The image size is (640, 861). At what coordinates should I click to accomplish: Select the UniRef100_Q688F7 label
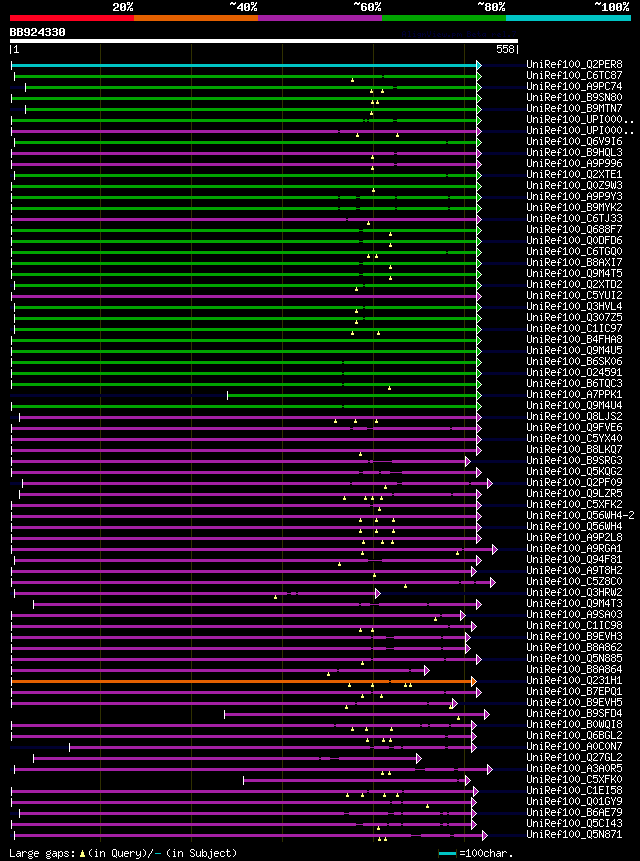574,229
